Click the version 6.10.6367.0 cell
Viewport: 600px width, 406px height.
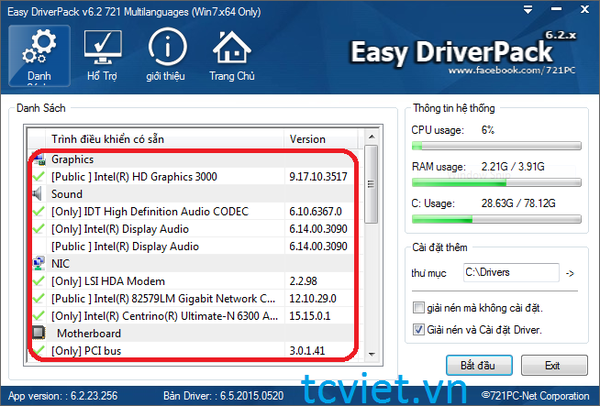(318, 212)
